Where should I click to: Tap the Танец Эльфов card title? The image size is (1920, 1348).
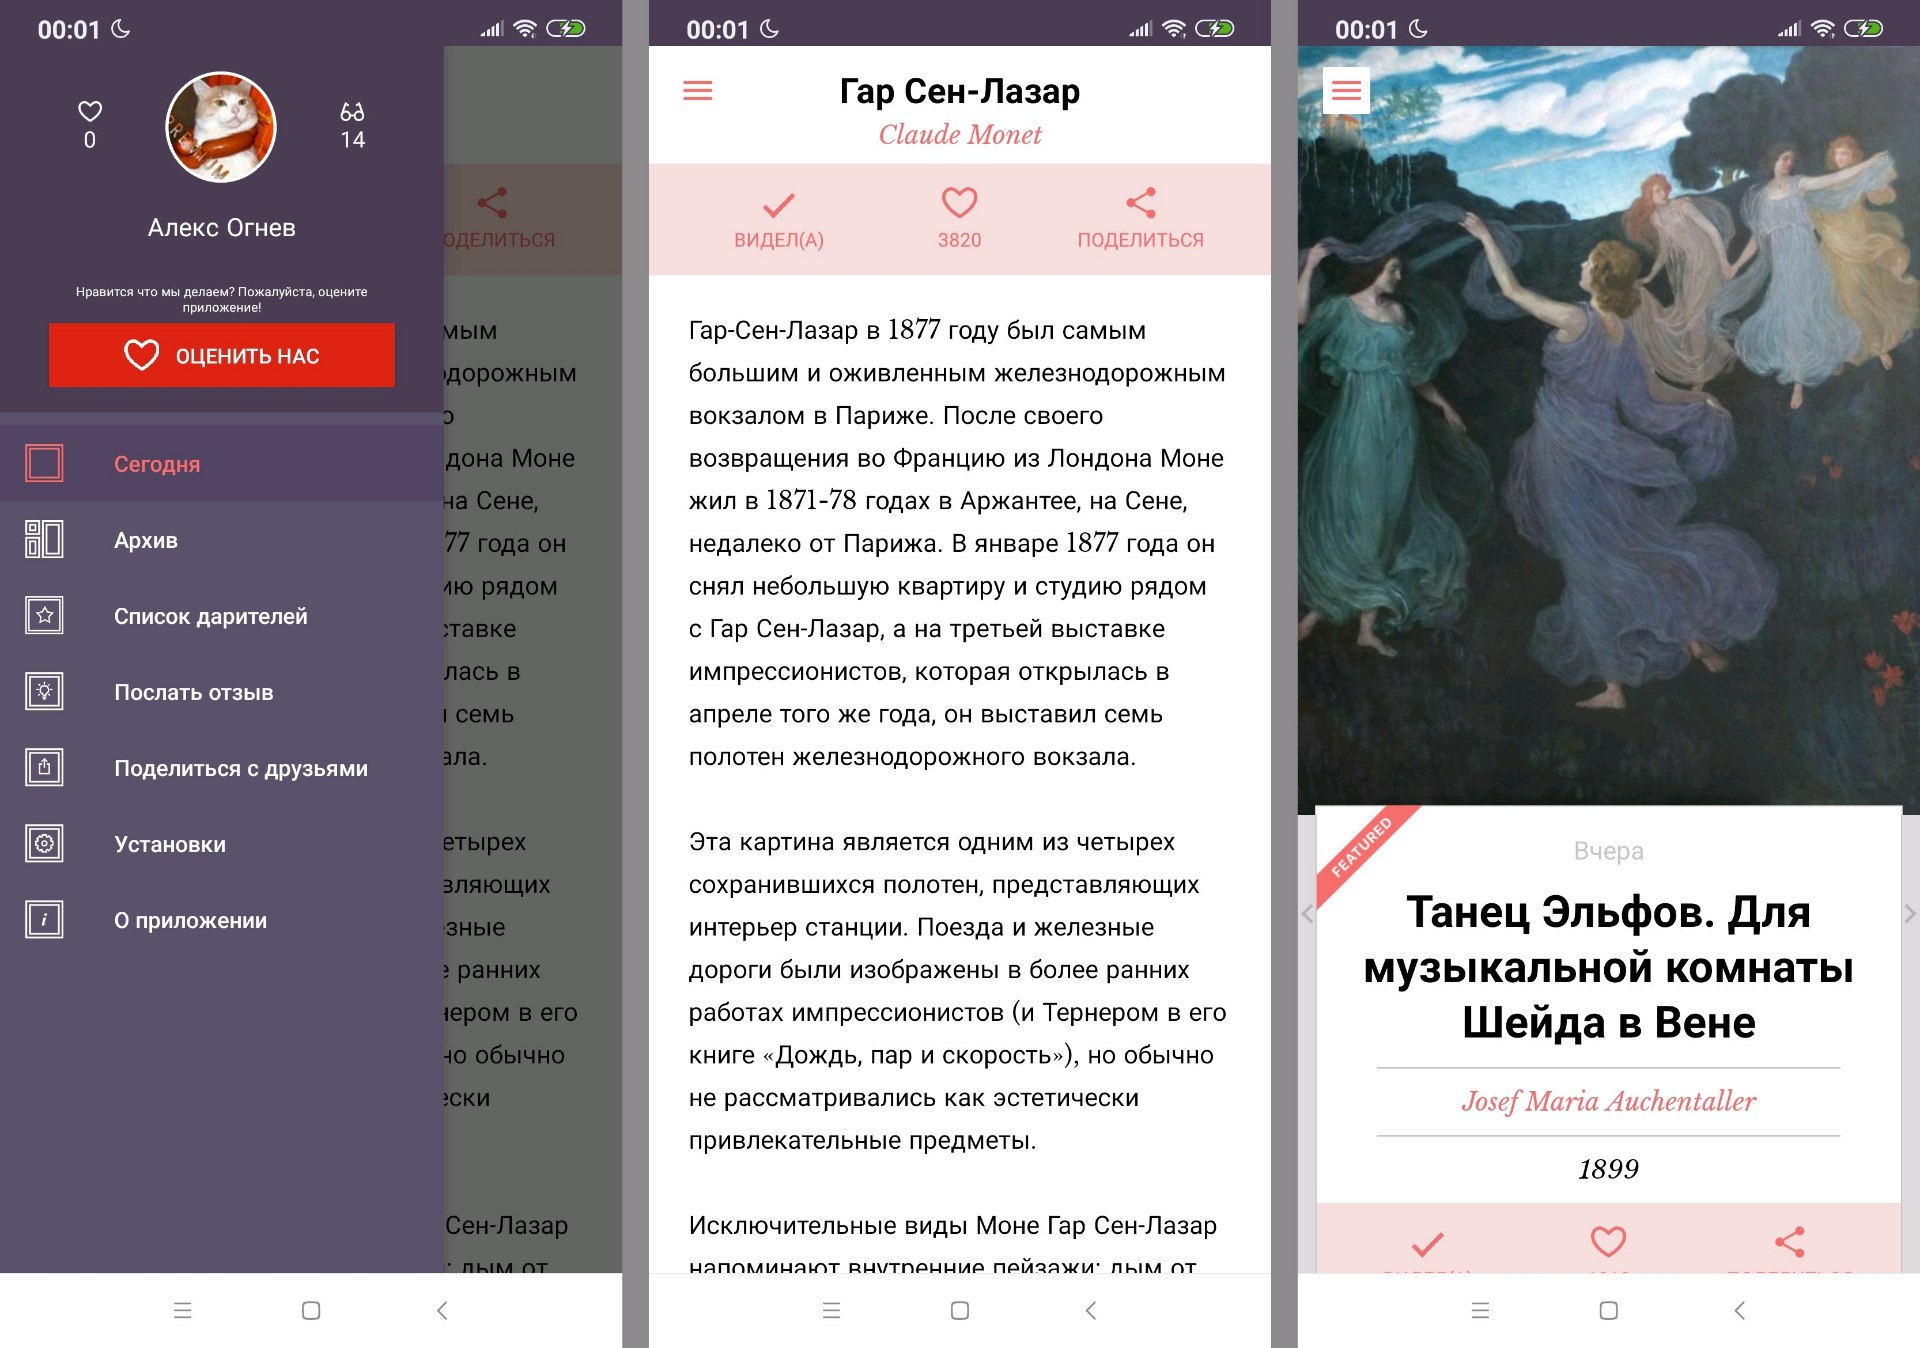point(1608,967)
